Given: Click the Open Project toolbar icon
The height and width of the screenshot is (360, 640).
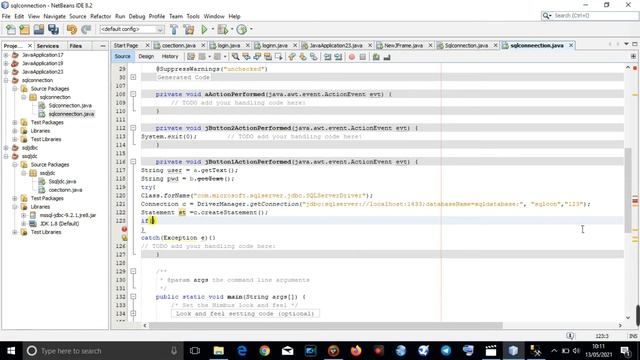Looking at the screenshot, I should click(39, 29).
